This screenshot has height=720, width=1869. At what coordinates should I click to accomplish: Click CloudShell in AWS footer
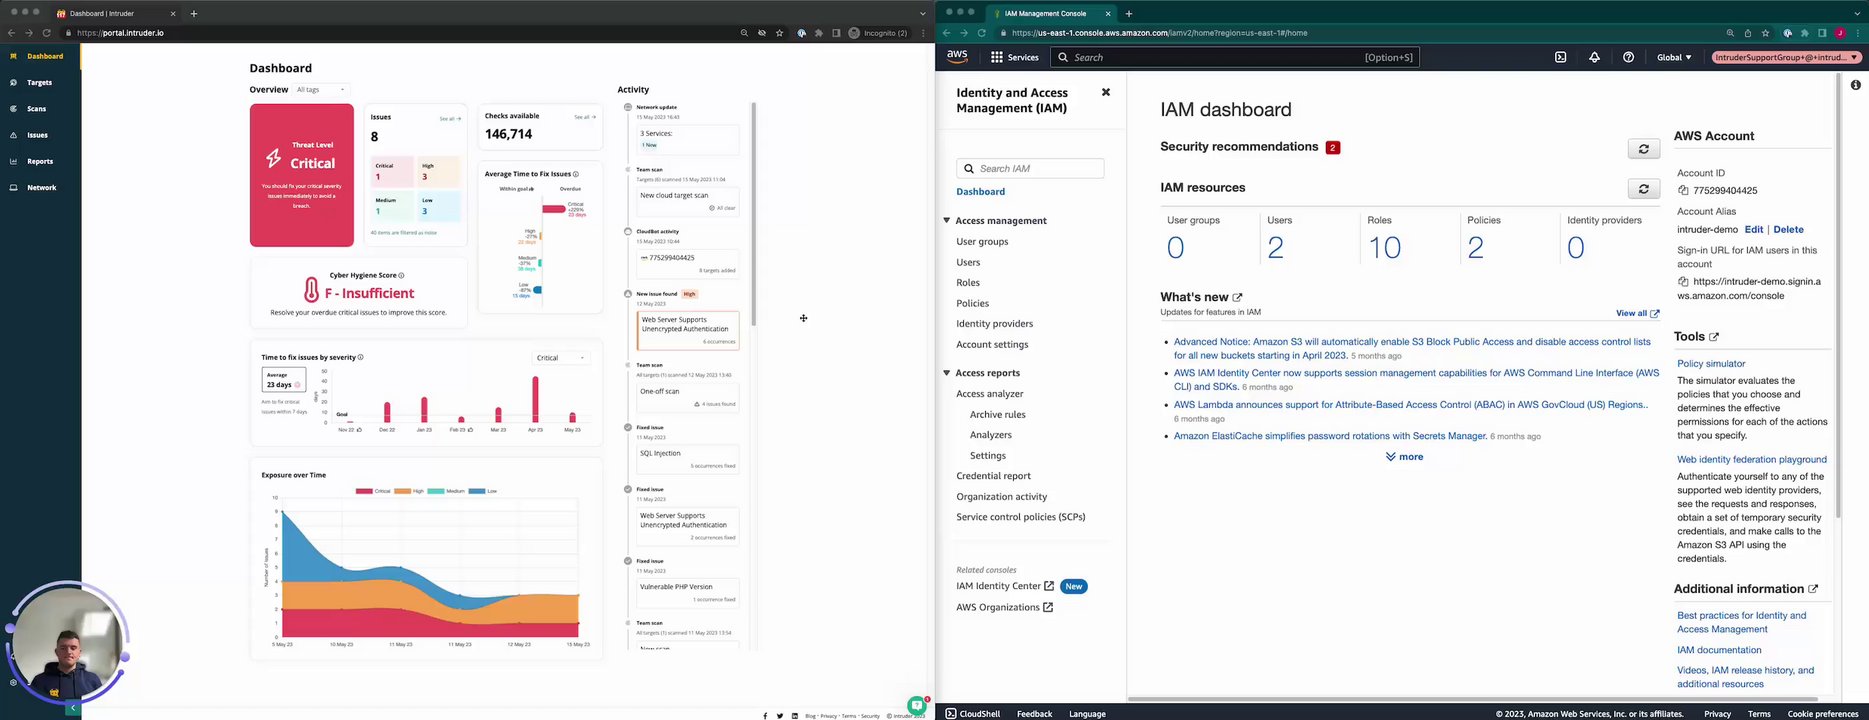click(x=972, y=714)
